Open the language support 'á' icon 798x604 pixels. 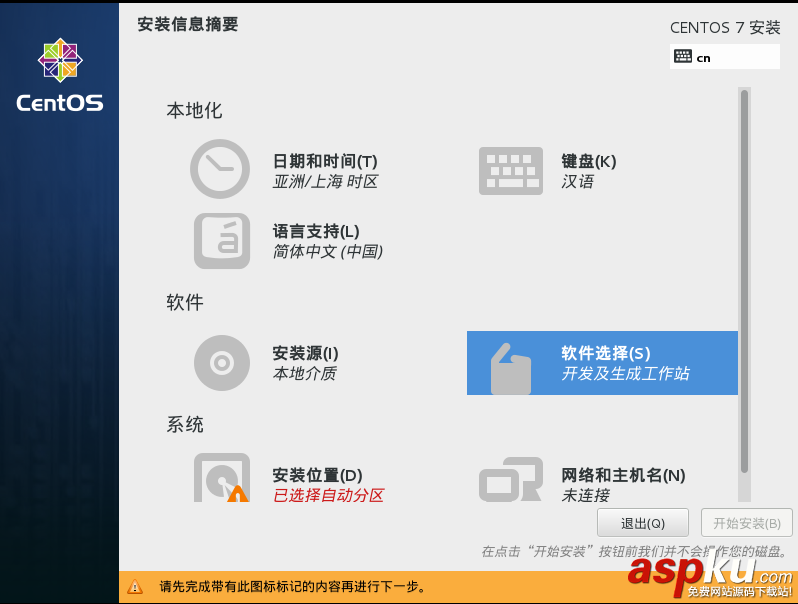coord(222,241)
